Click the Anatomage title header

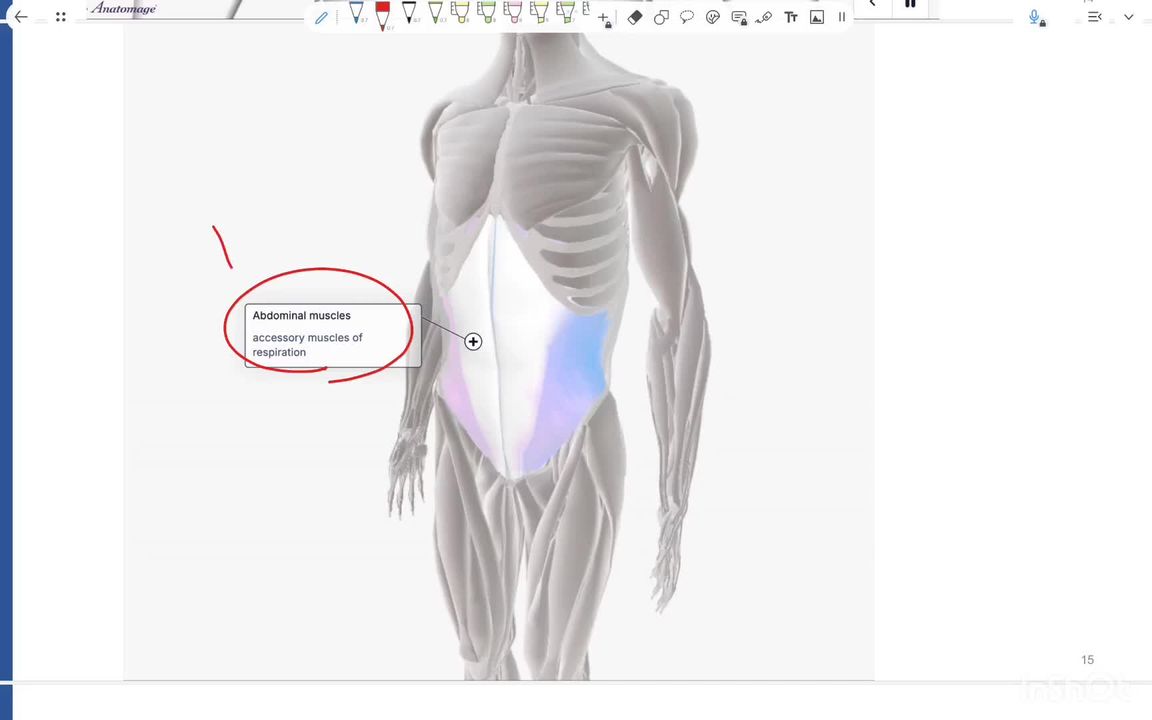[x=122, y=8]
